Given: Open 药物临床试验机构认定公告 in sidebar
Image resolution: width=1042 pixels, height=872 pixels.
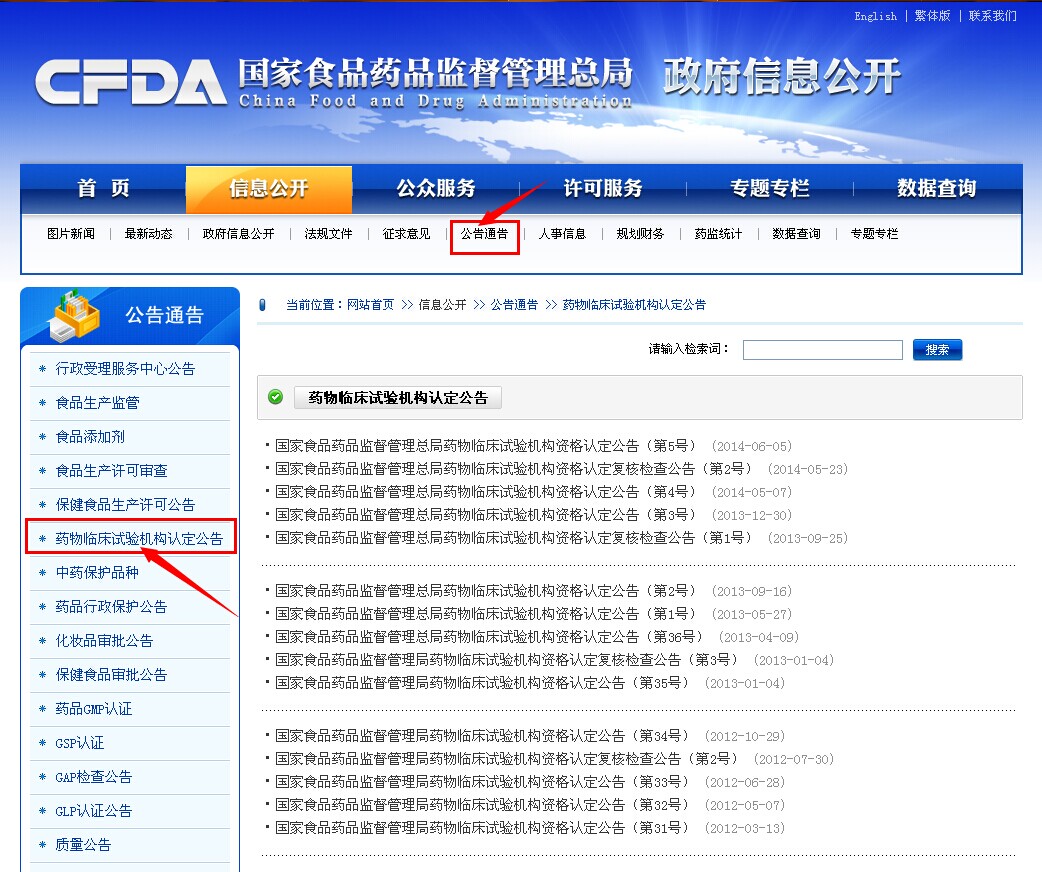Looking at the screenshot, I should (x=139, y=539).
